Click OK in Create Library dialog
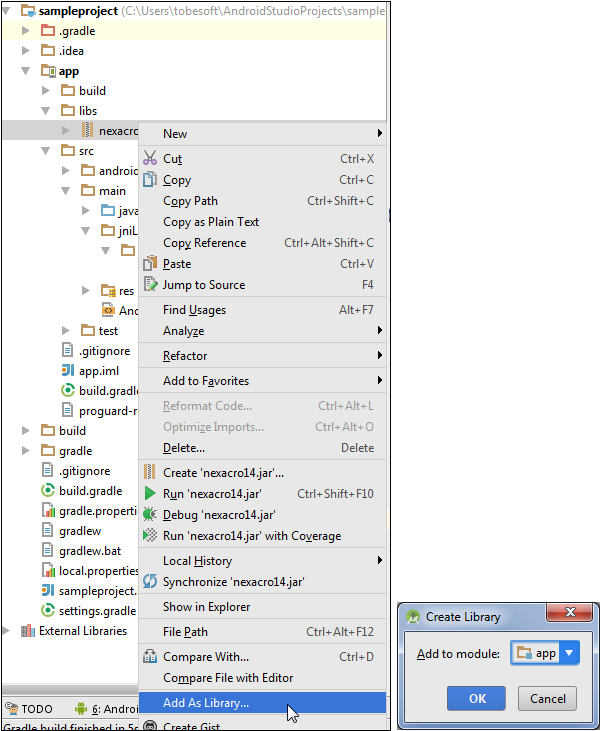Viewport: 601px width, 731px height. tap(476, 698)
